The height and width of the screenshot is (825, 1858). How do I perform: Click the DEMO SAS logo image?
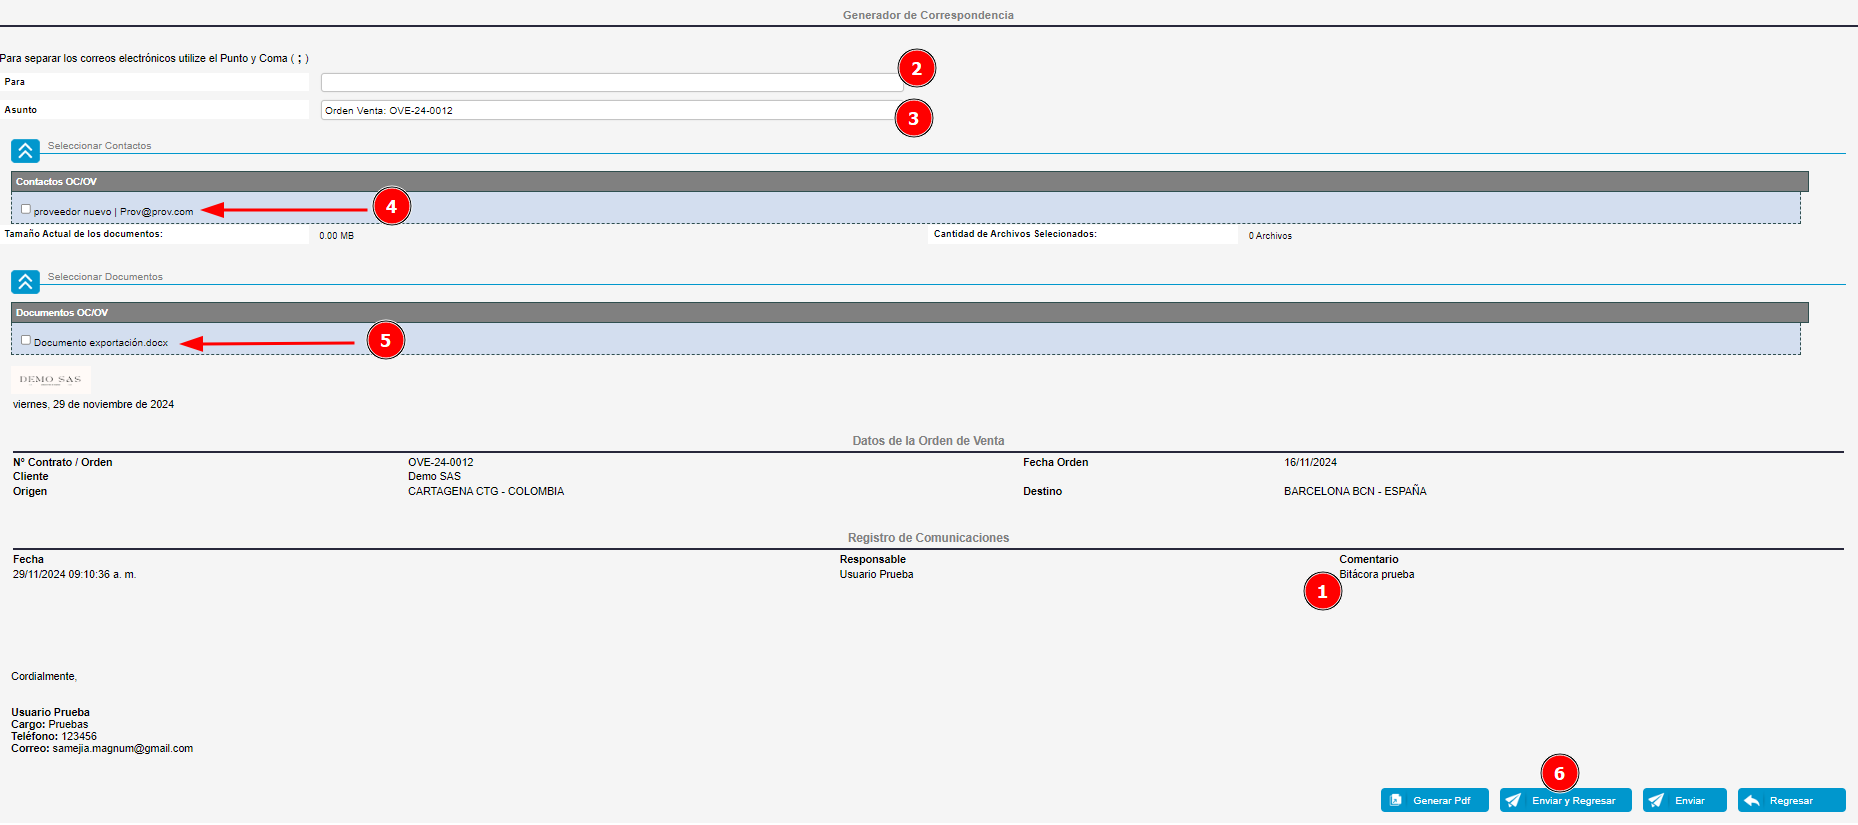tap(50, 380)
